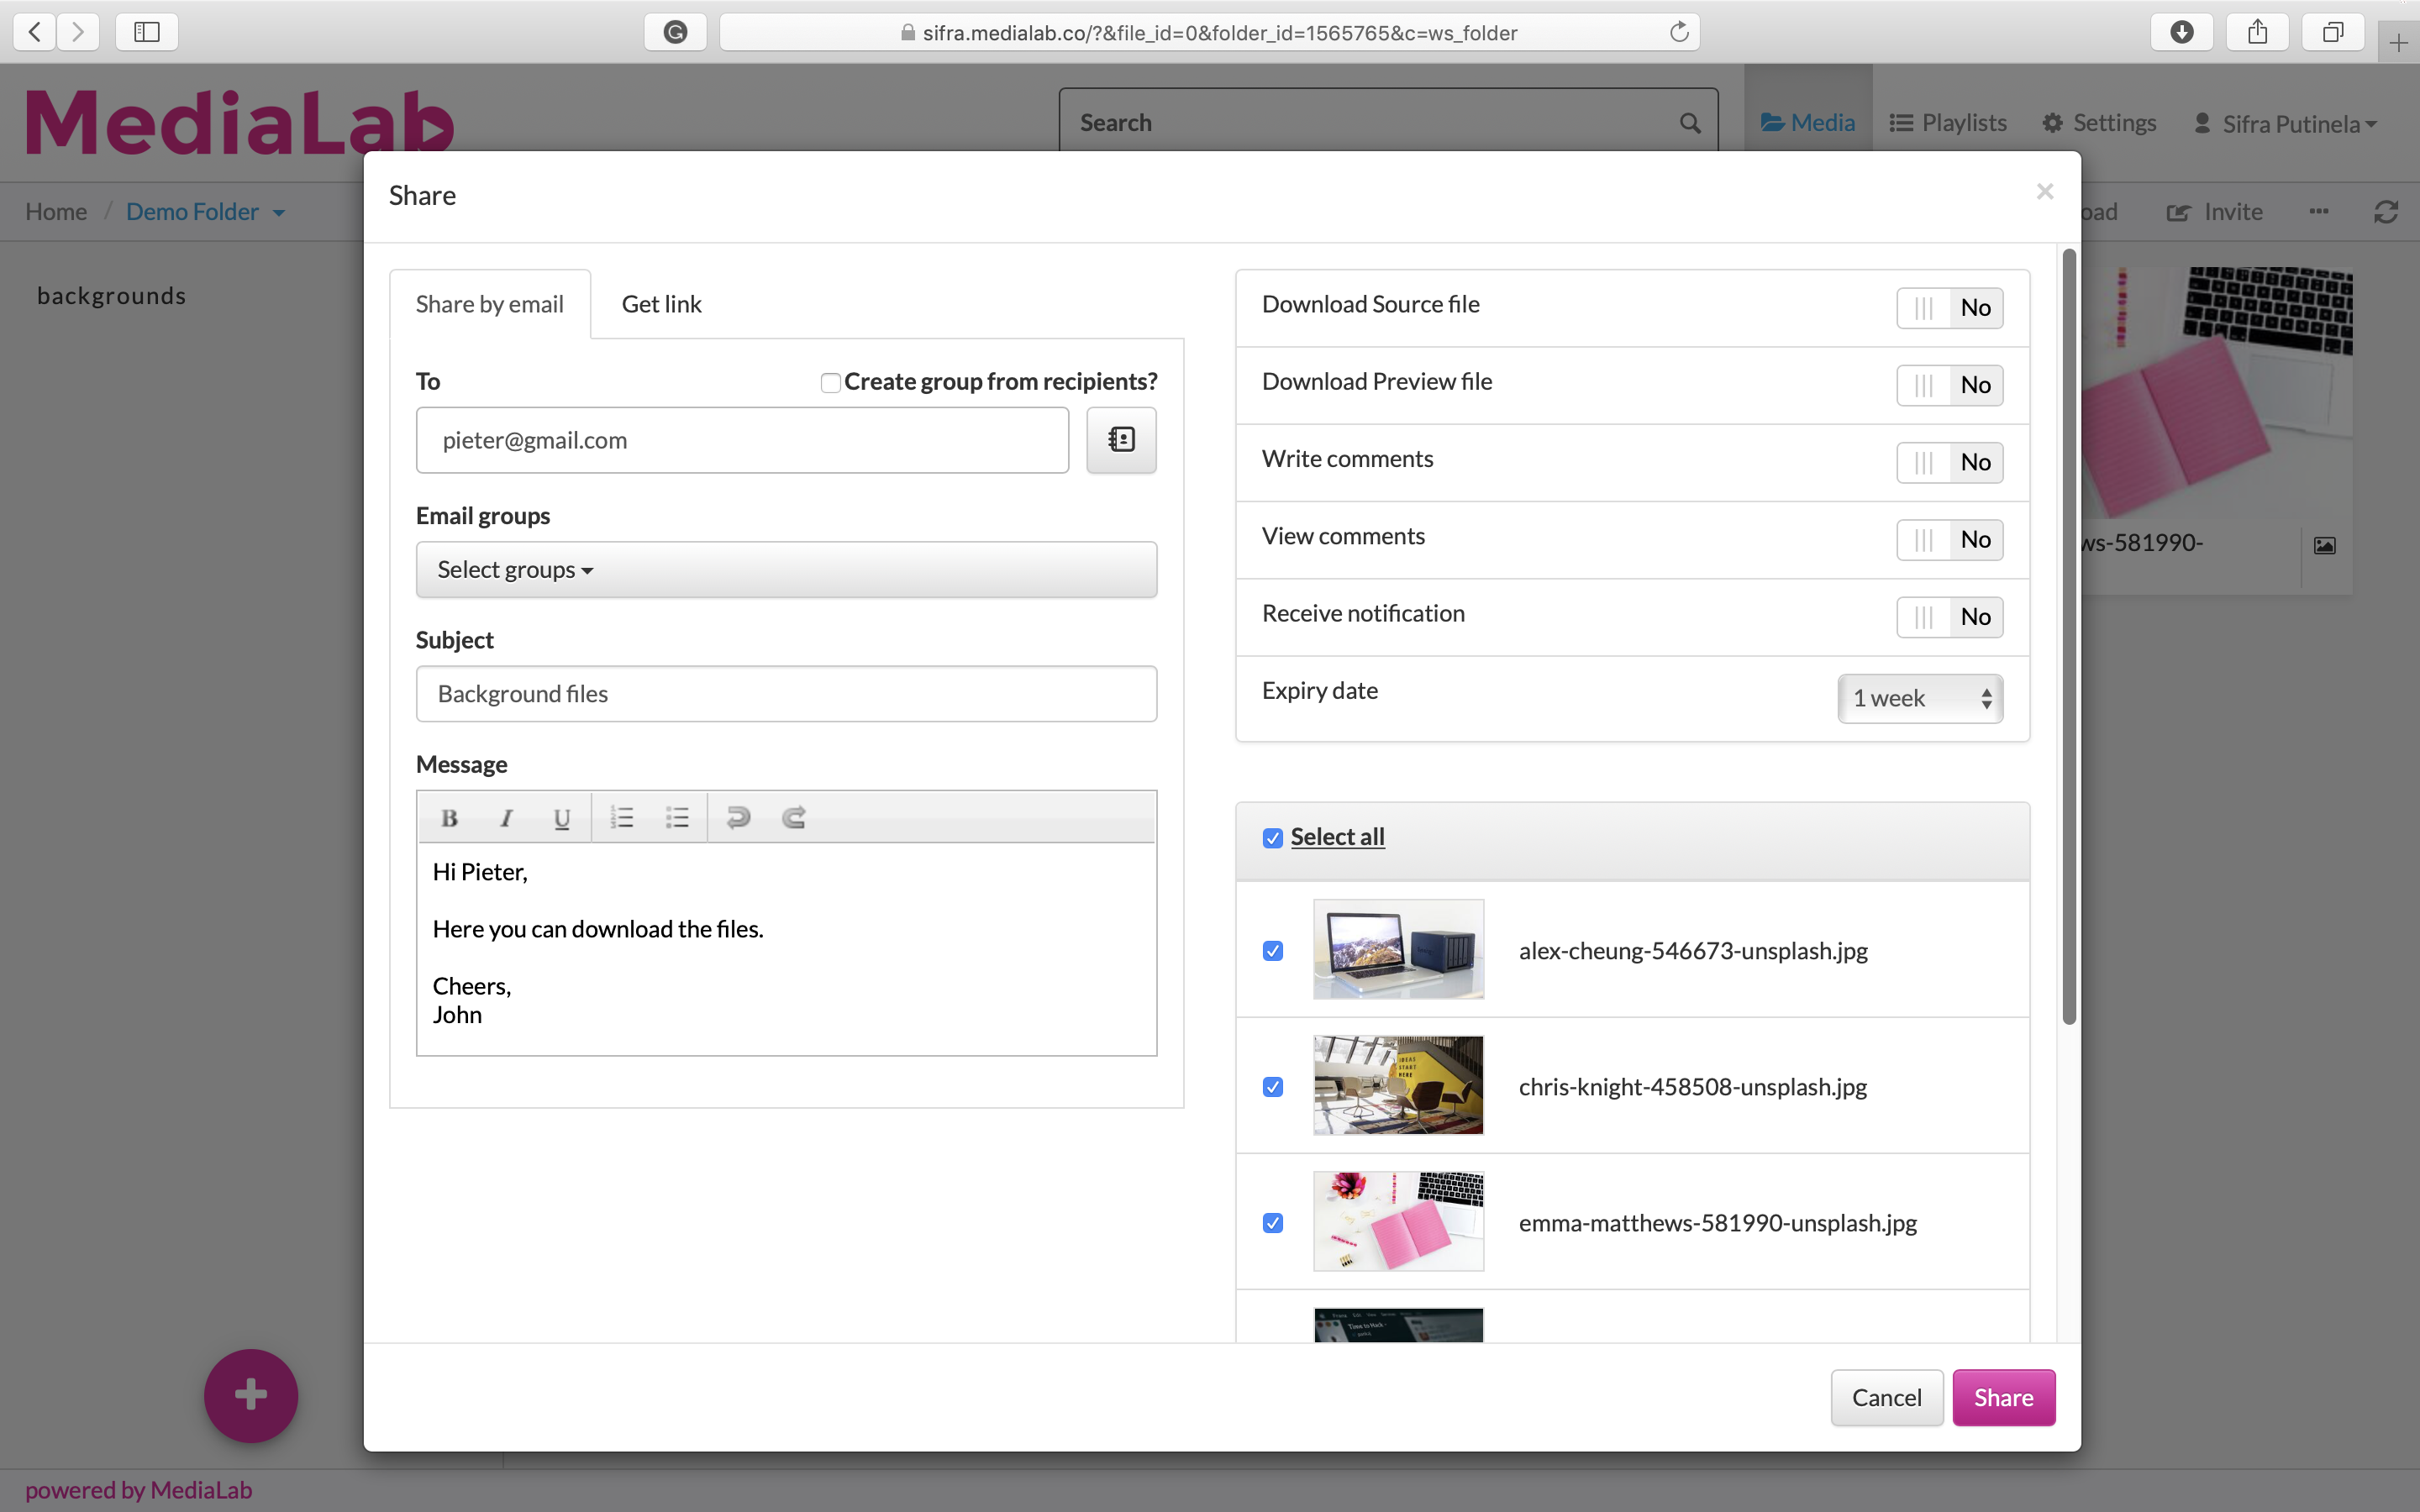Insert numbered list in message
The image size is (2420, 1512).
pos(622,818)
